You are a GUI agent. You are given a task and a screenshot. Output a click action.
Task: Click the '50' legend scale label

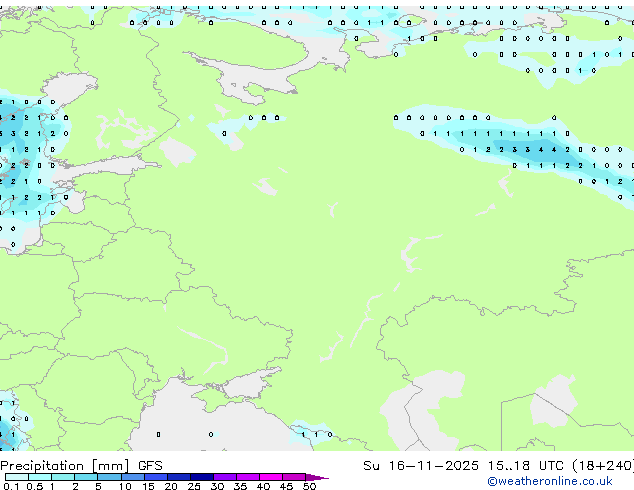coord(309,486)
